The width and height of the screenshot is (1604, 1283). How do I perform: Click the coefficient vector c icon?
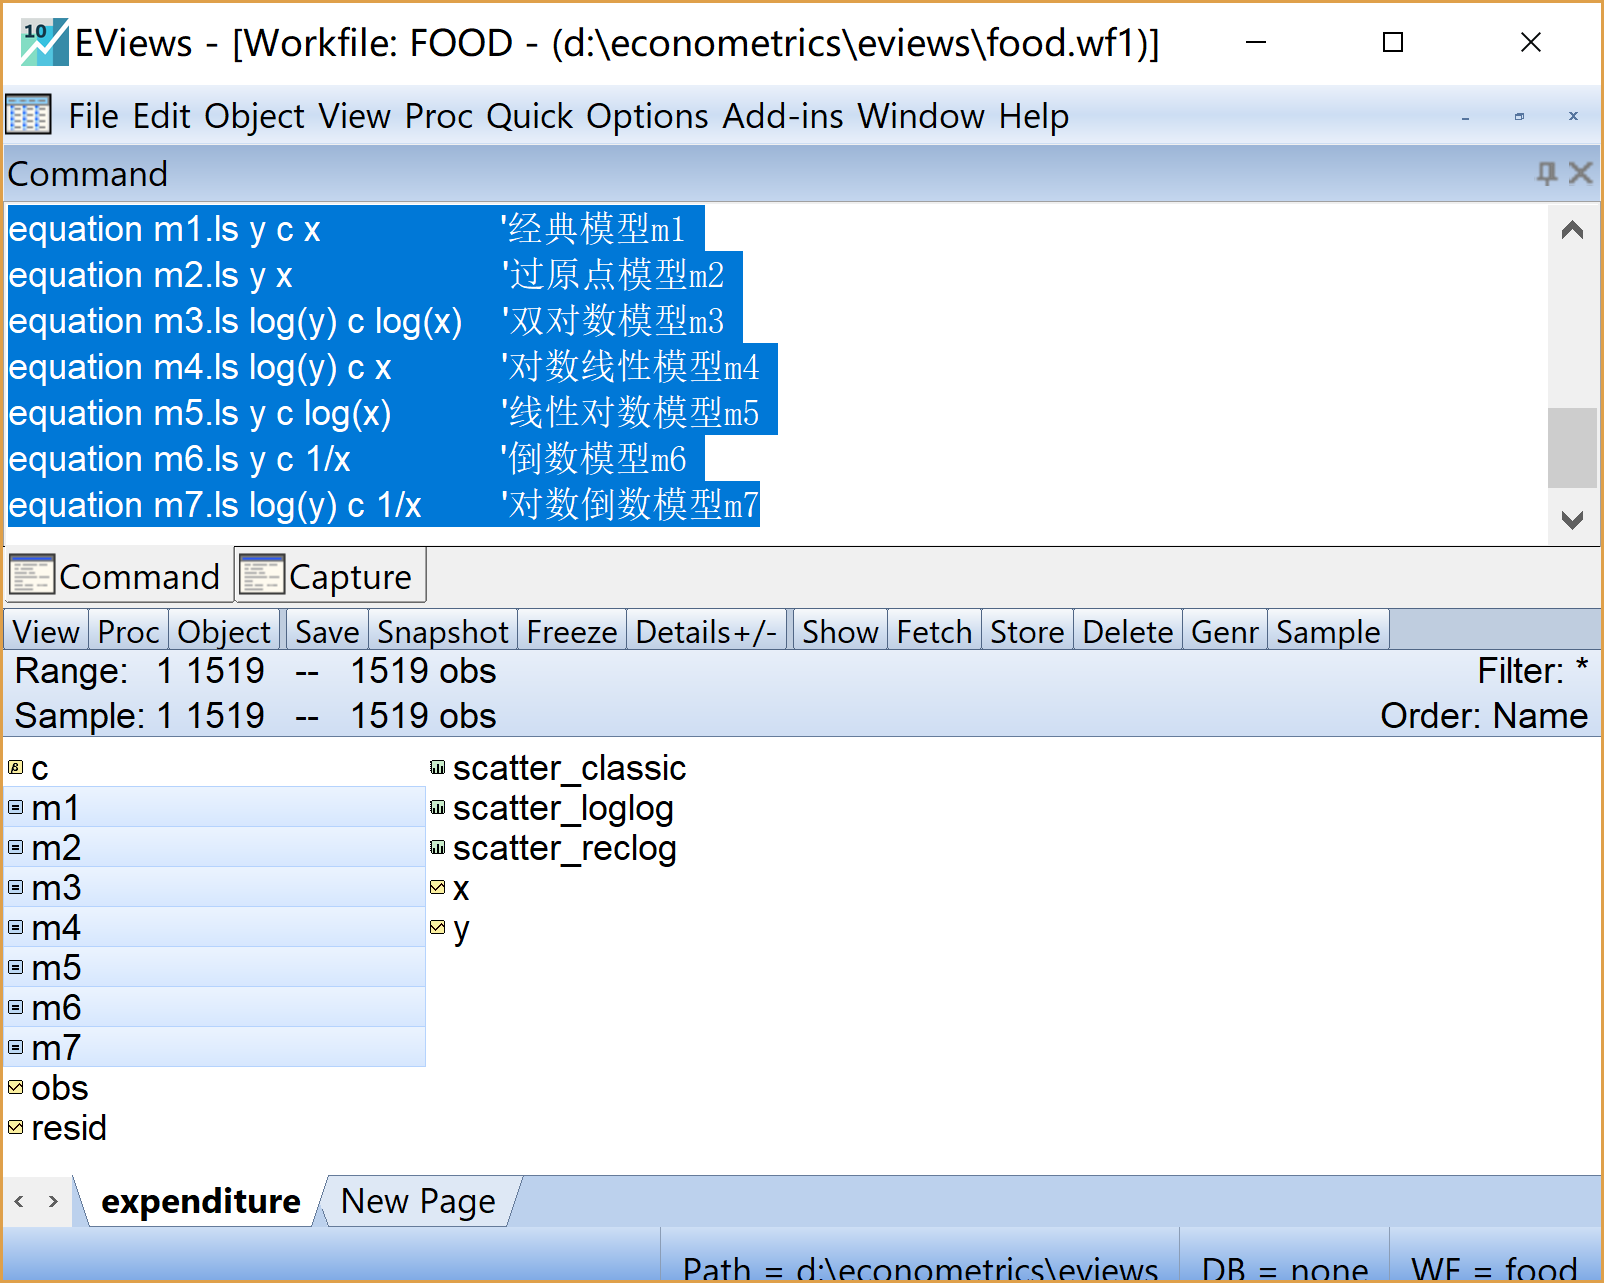pyautogui.click(x=15, y=768)
